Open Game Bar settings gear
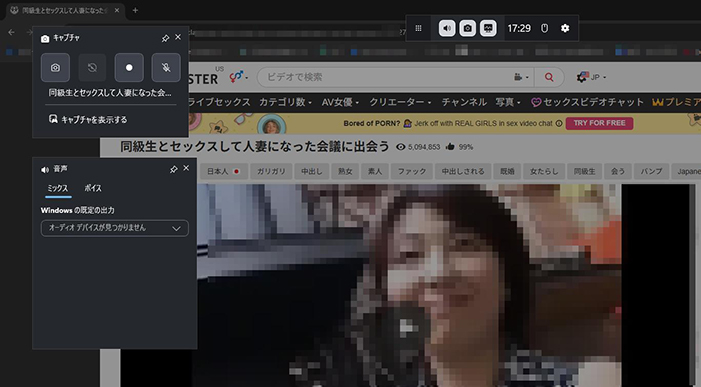 tap(565, 29)
